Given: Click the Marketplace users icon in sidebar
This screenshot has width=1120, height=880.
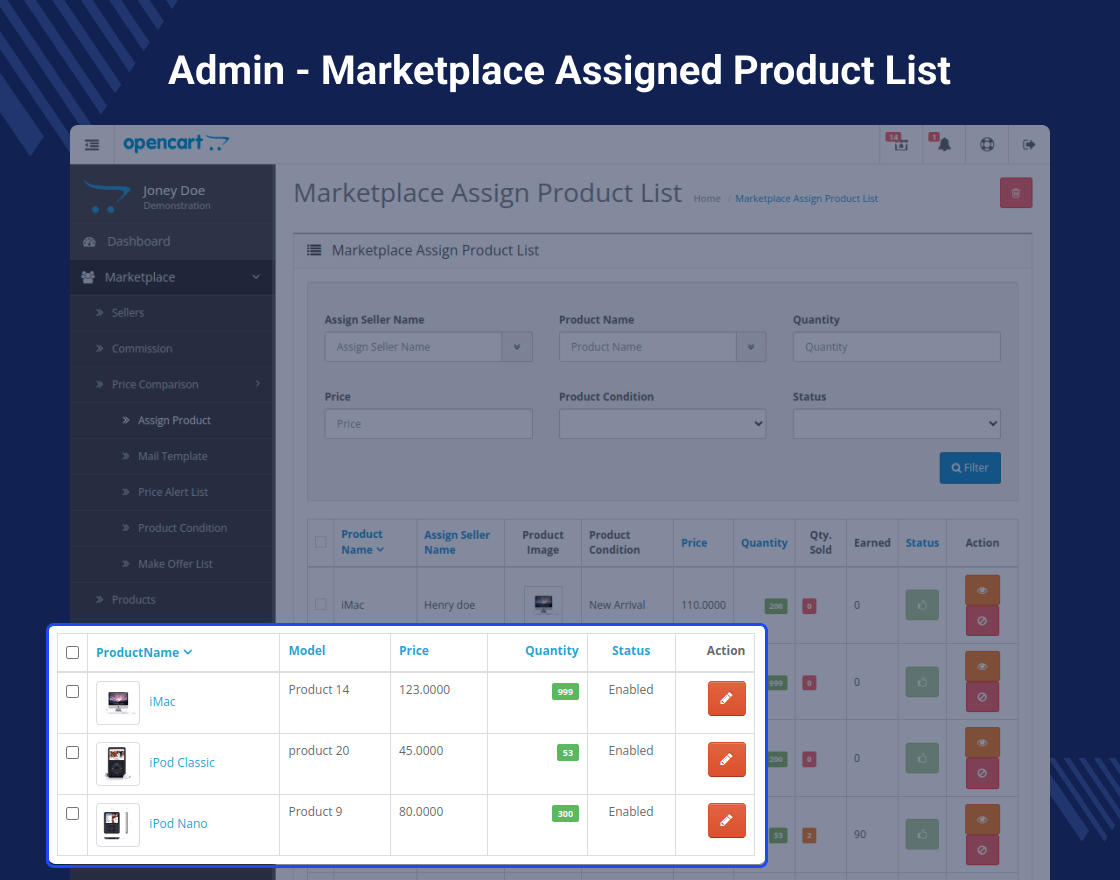Looking at the screenshot, I should 88,277.
